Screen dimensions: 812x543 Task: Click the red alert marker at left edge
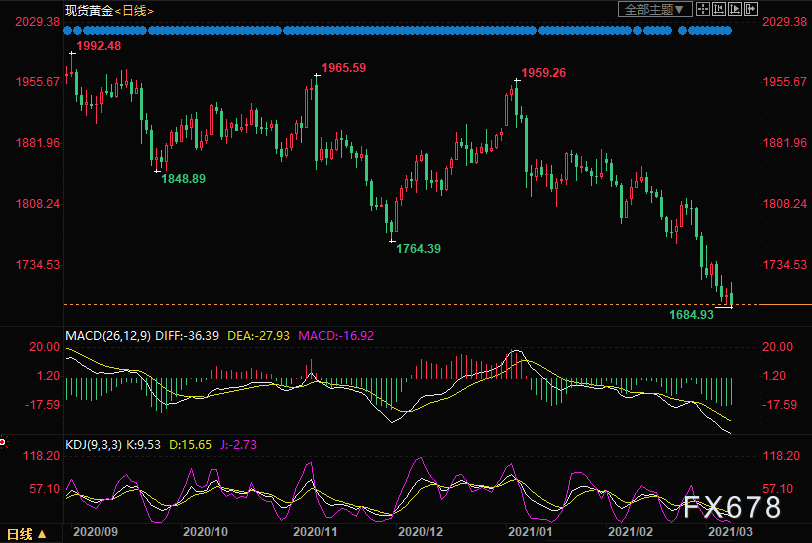pos(3,442)
